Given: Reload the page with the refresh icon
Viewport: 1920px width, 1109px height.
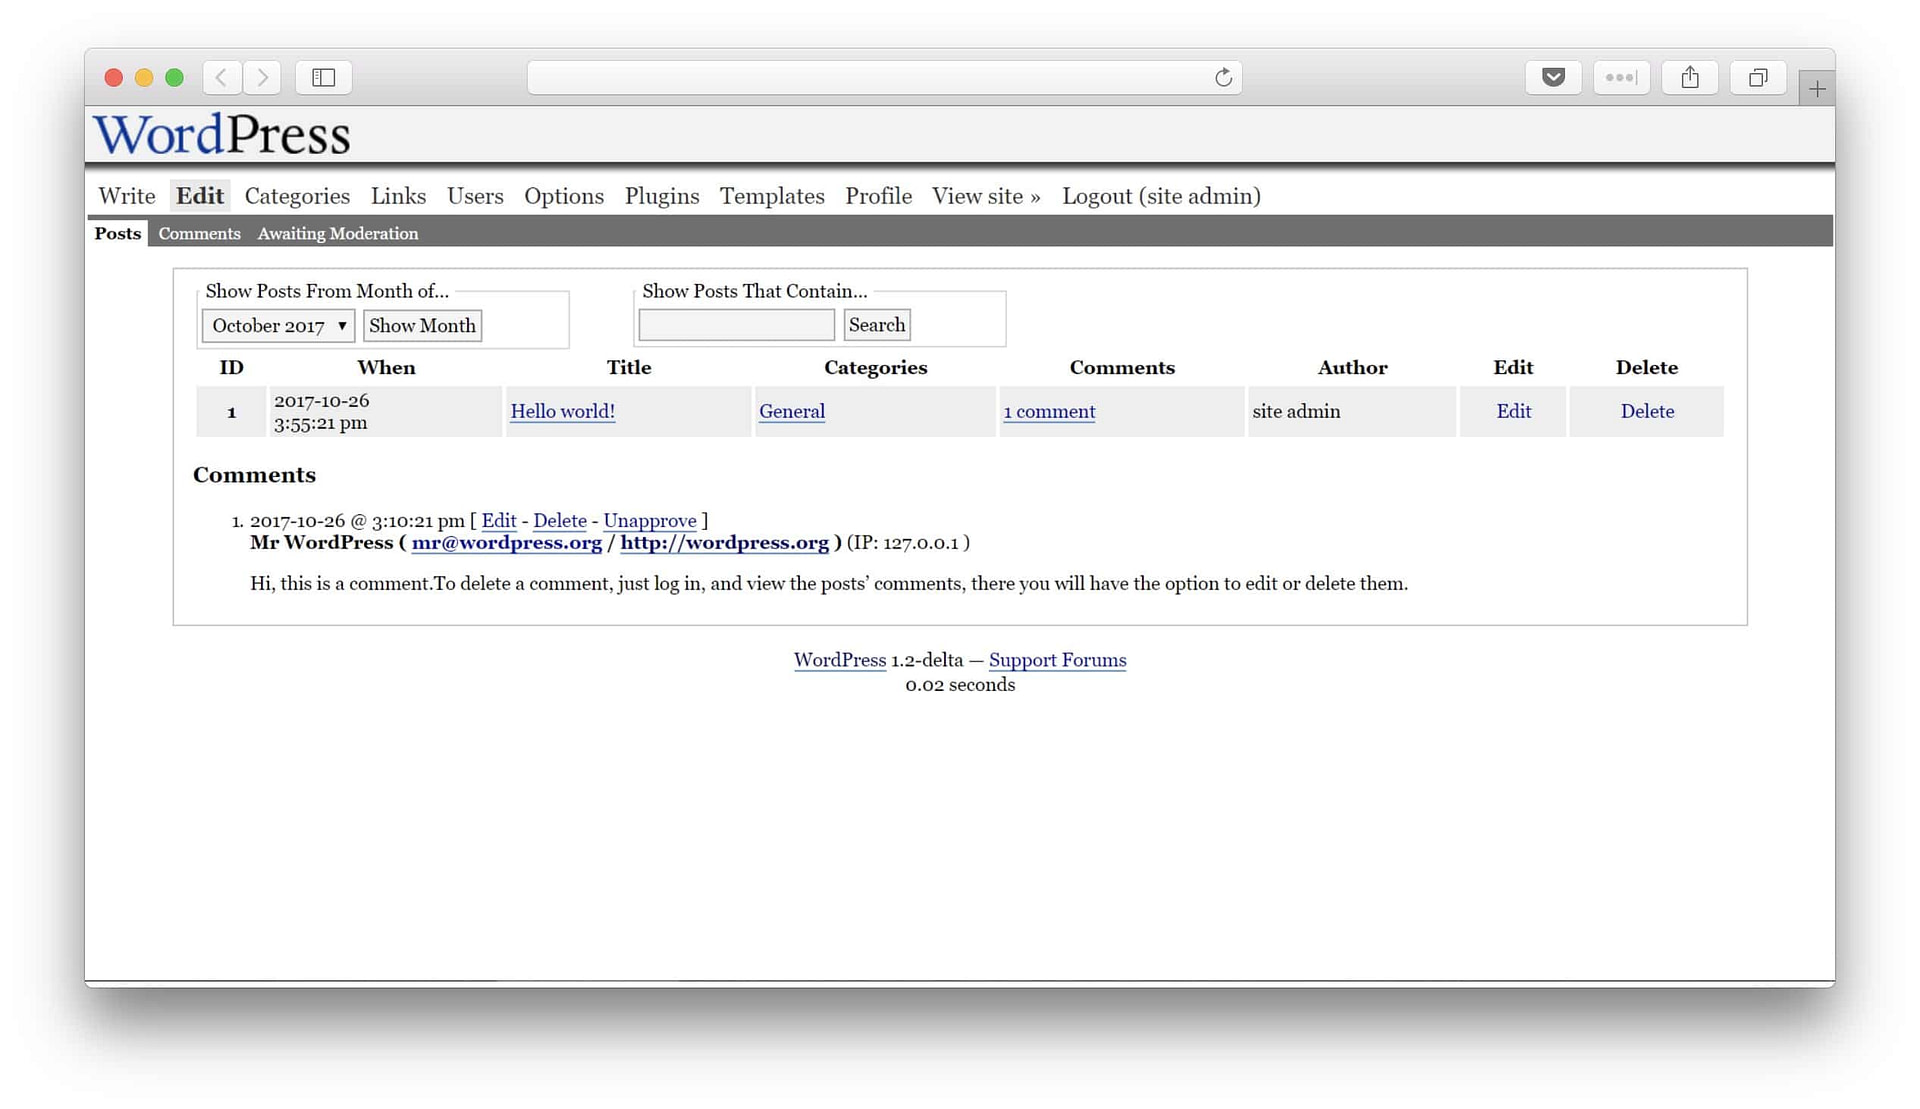Looking at the screenshot, I should point(1223,77).
